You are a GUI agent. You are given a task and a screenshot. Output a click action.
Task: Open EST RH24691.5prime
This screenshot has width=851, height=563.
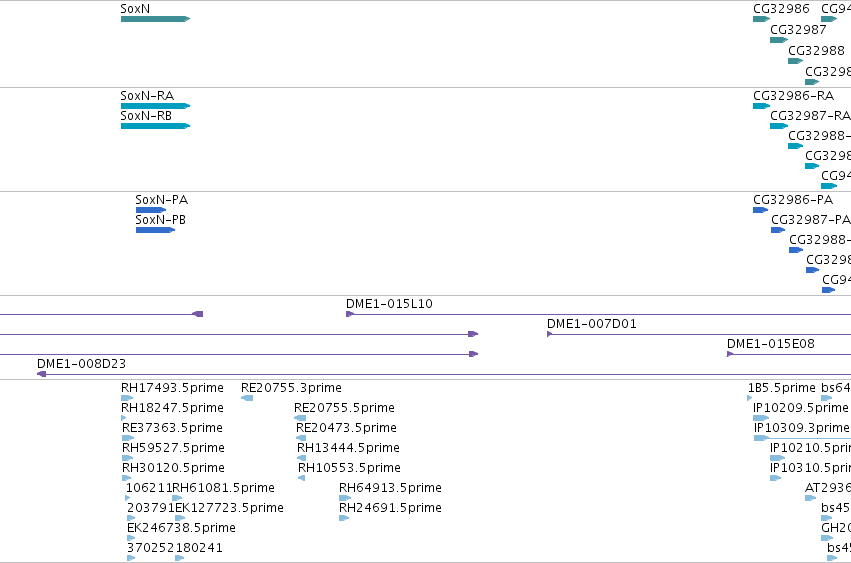point(344,518)
